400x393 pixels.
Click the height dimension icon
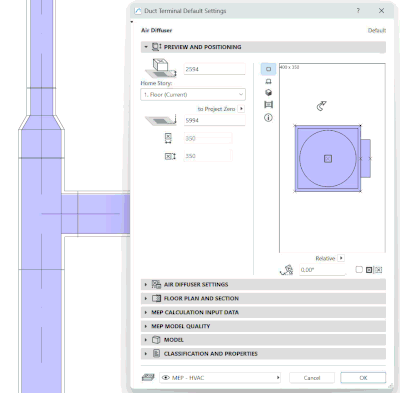point(170,156)
